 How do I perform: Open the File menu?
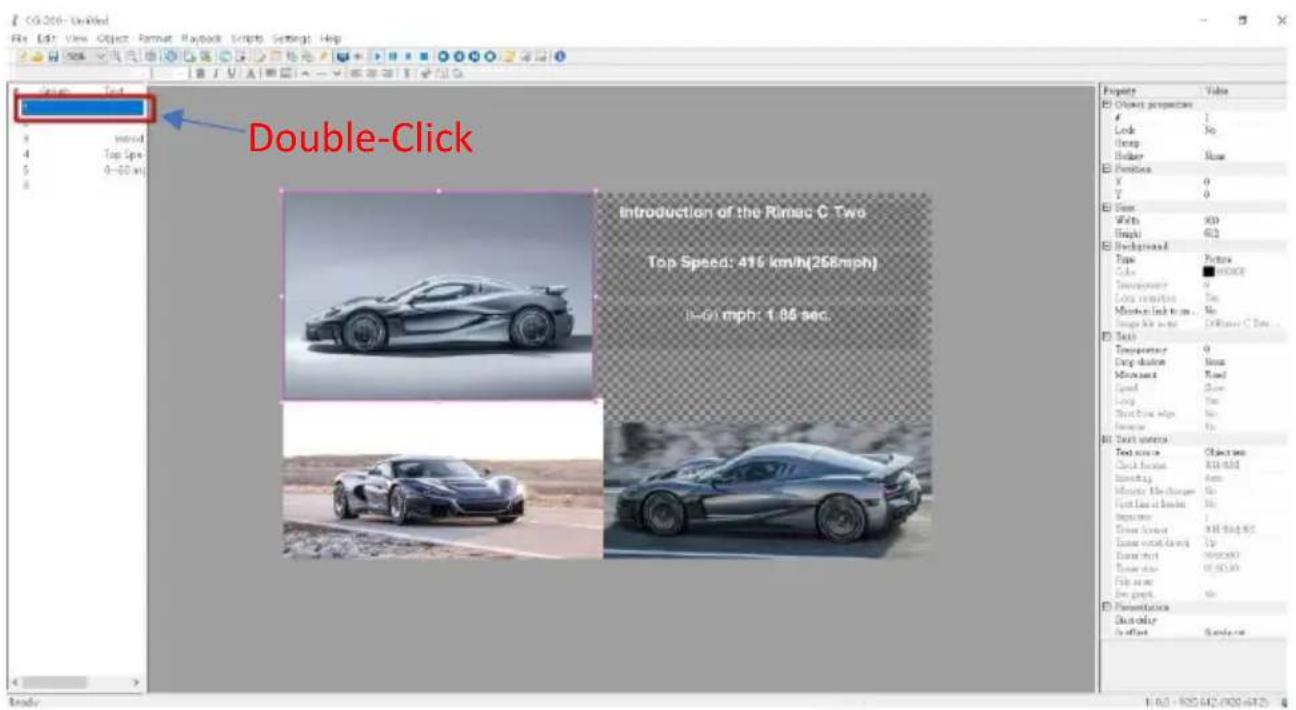pos(18,38)
